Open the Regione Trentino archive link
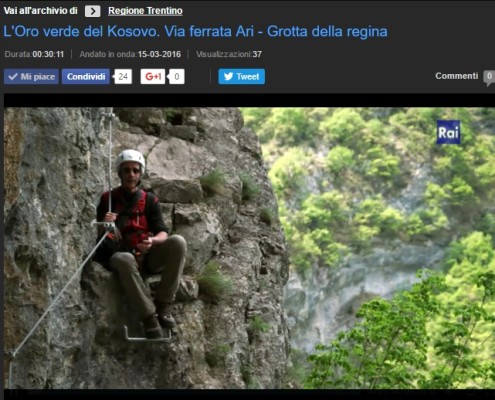The width and height of the screenshot is (495, 400). (145, 11)
